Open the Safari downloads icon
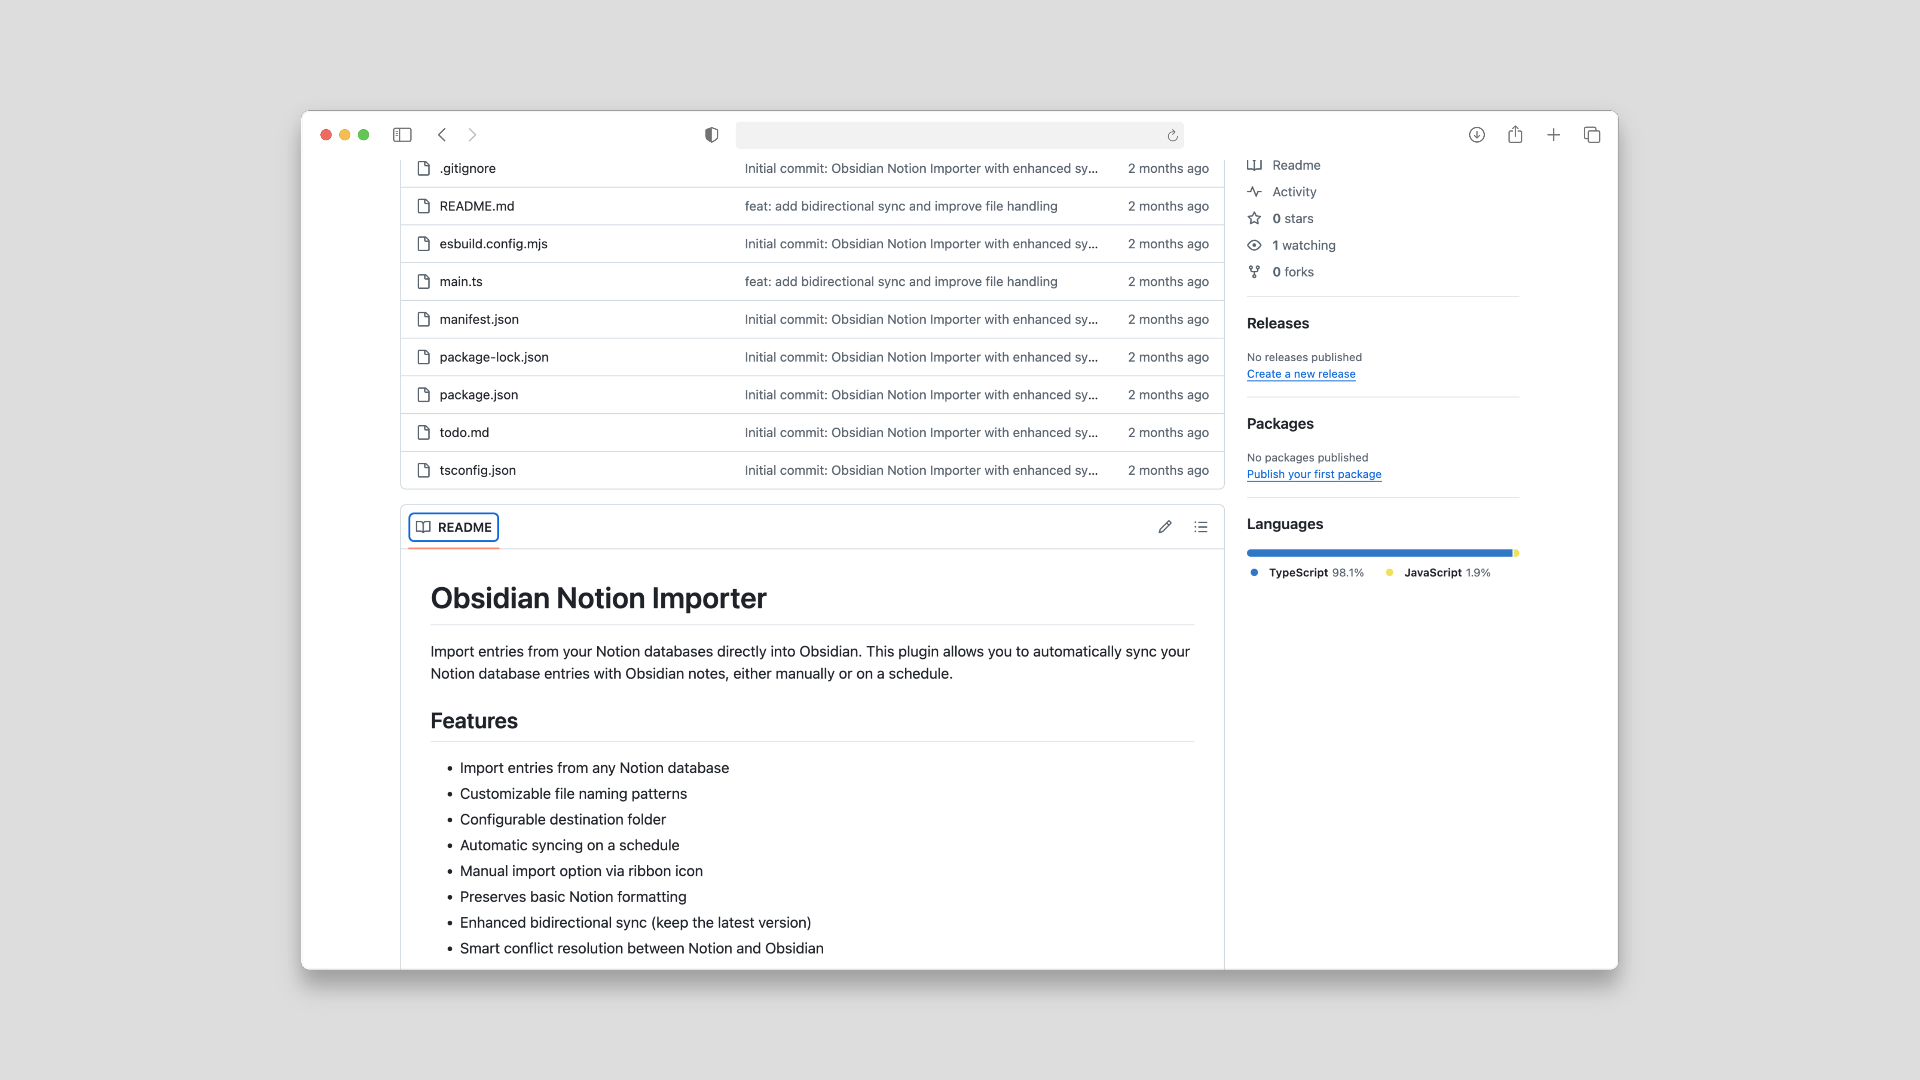This screenshot has height=1080, width=1920. pos(1476,135)
